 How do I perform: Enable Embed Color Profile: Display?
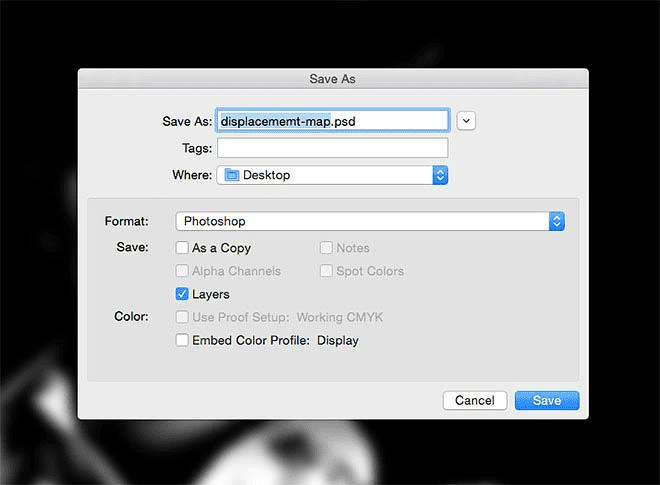(182, 340)
